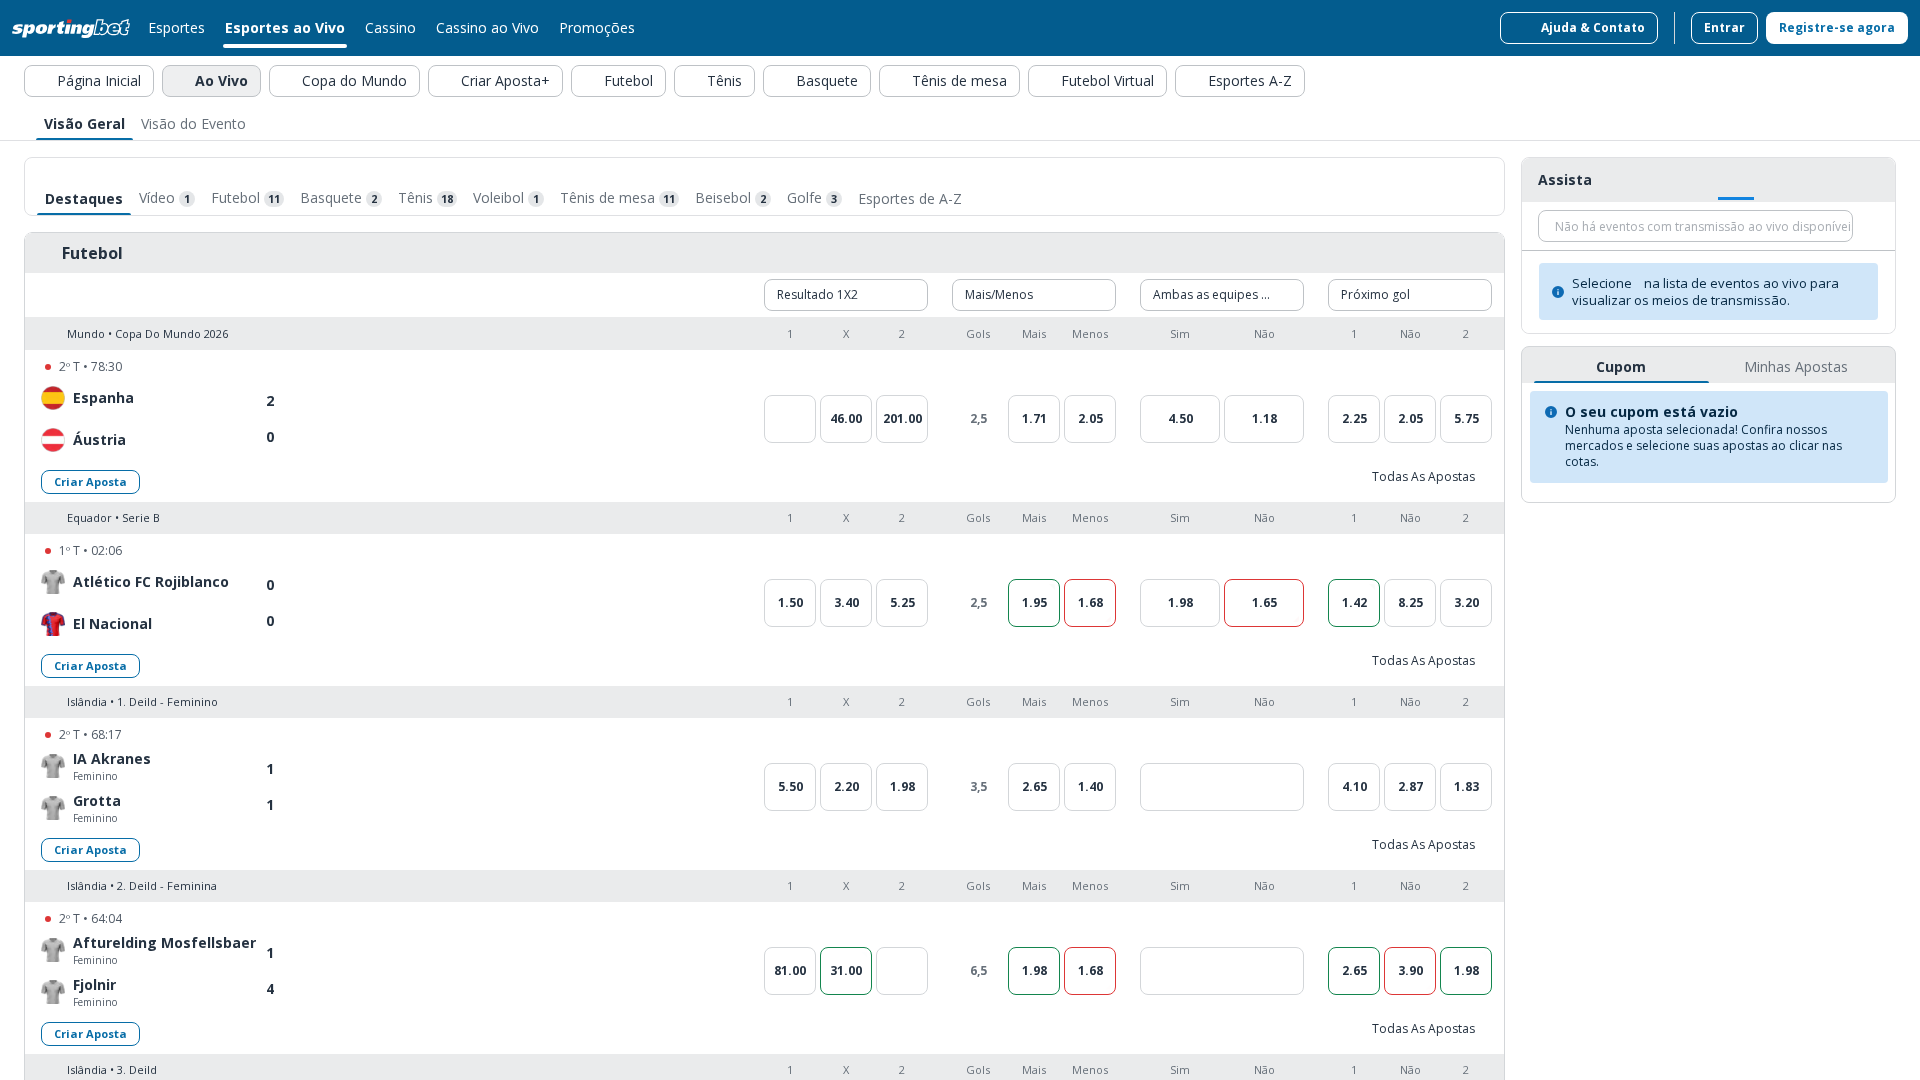The height and width of the screenshot is (1080, 1920).
Task: Switch to the Beisebol tab
Action: pyautogui.click(x=733, y=198)
